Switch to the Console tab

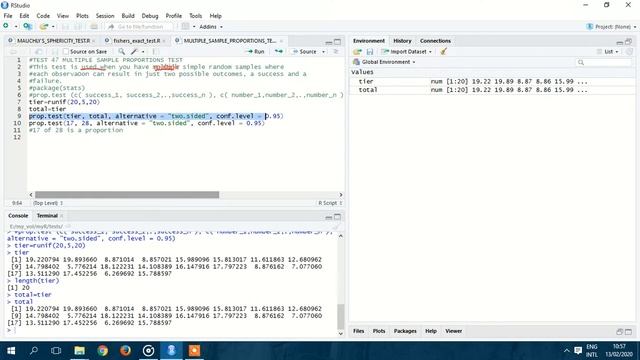pos(18,216)
